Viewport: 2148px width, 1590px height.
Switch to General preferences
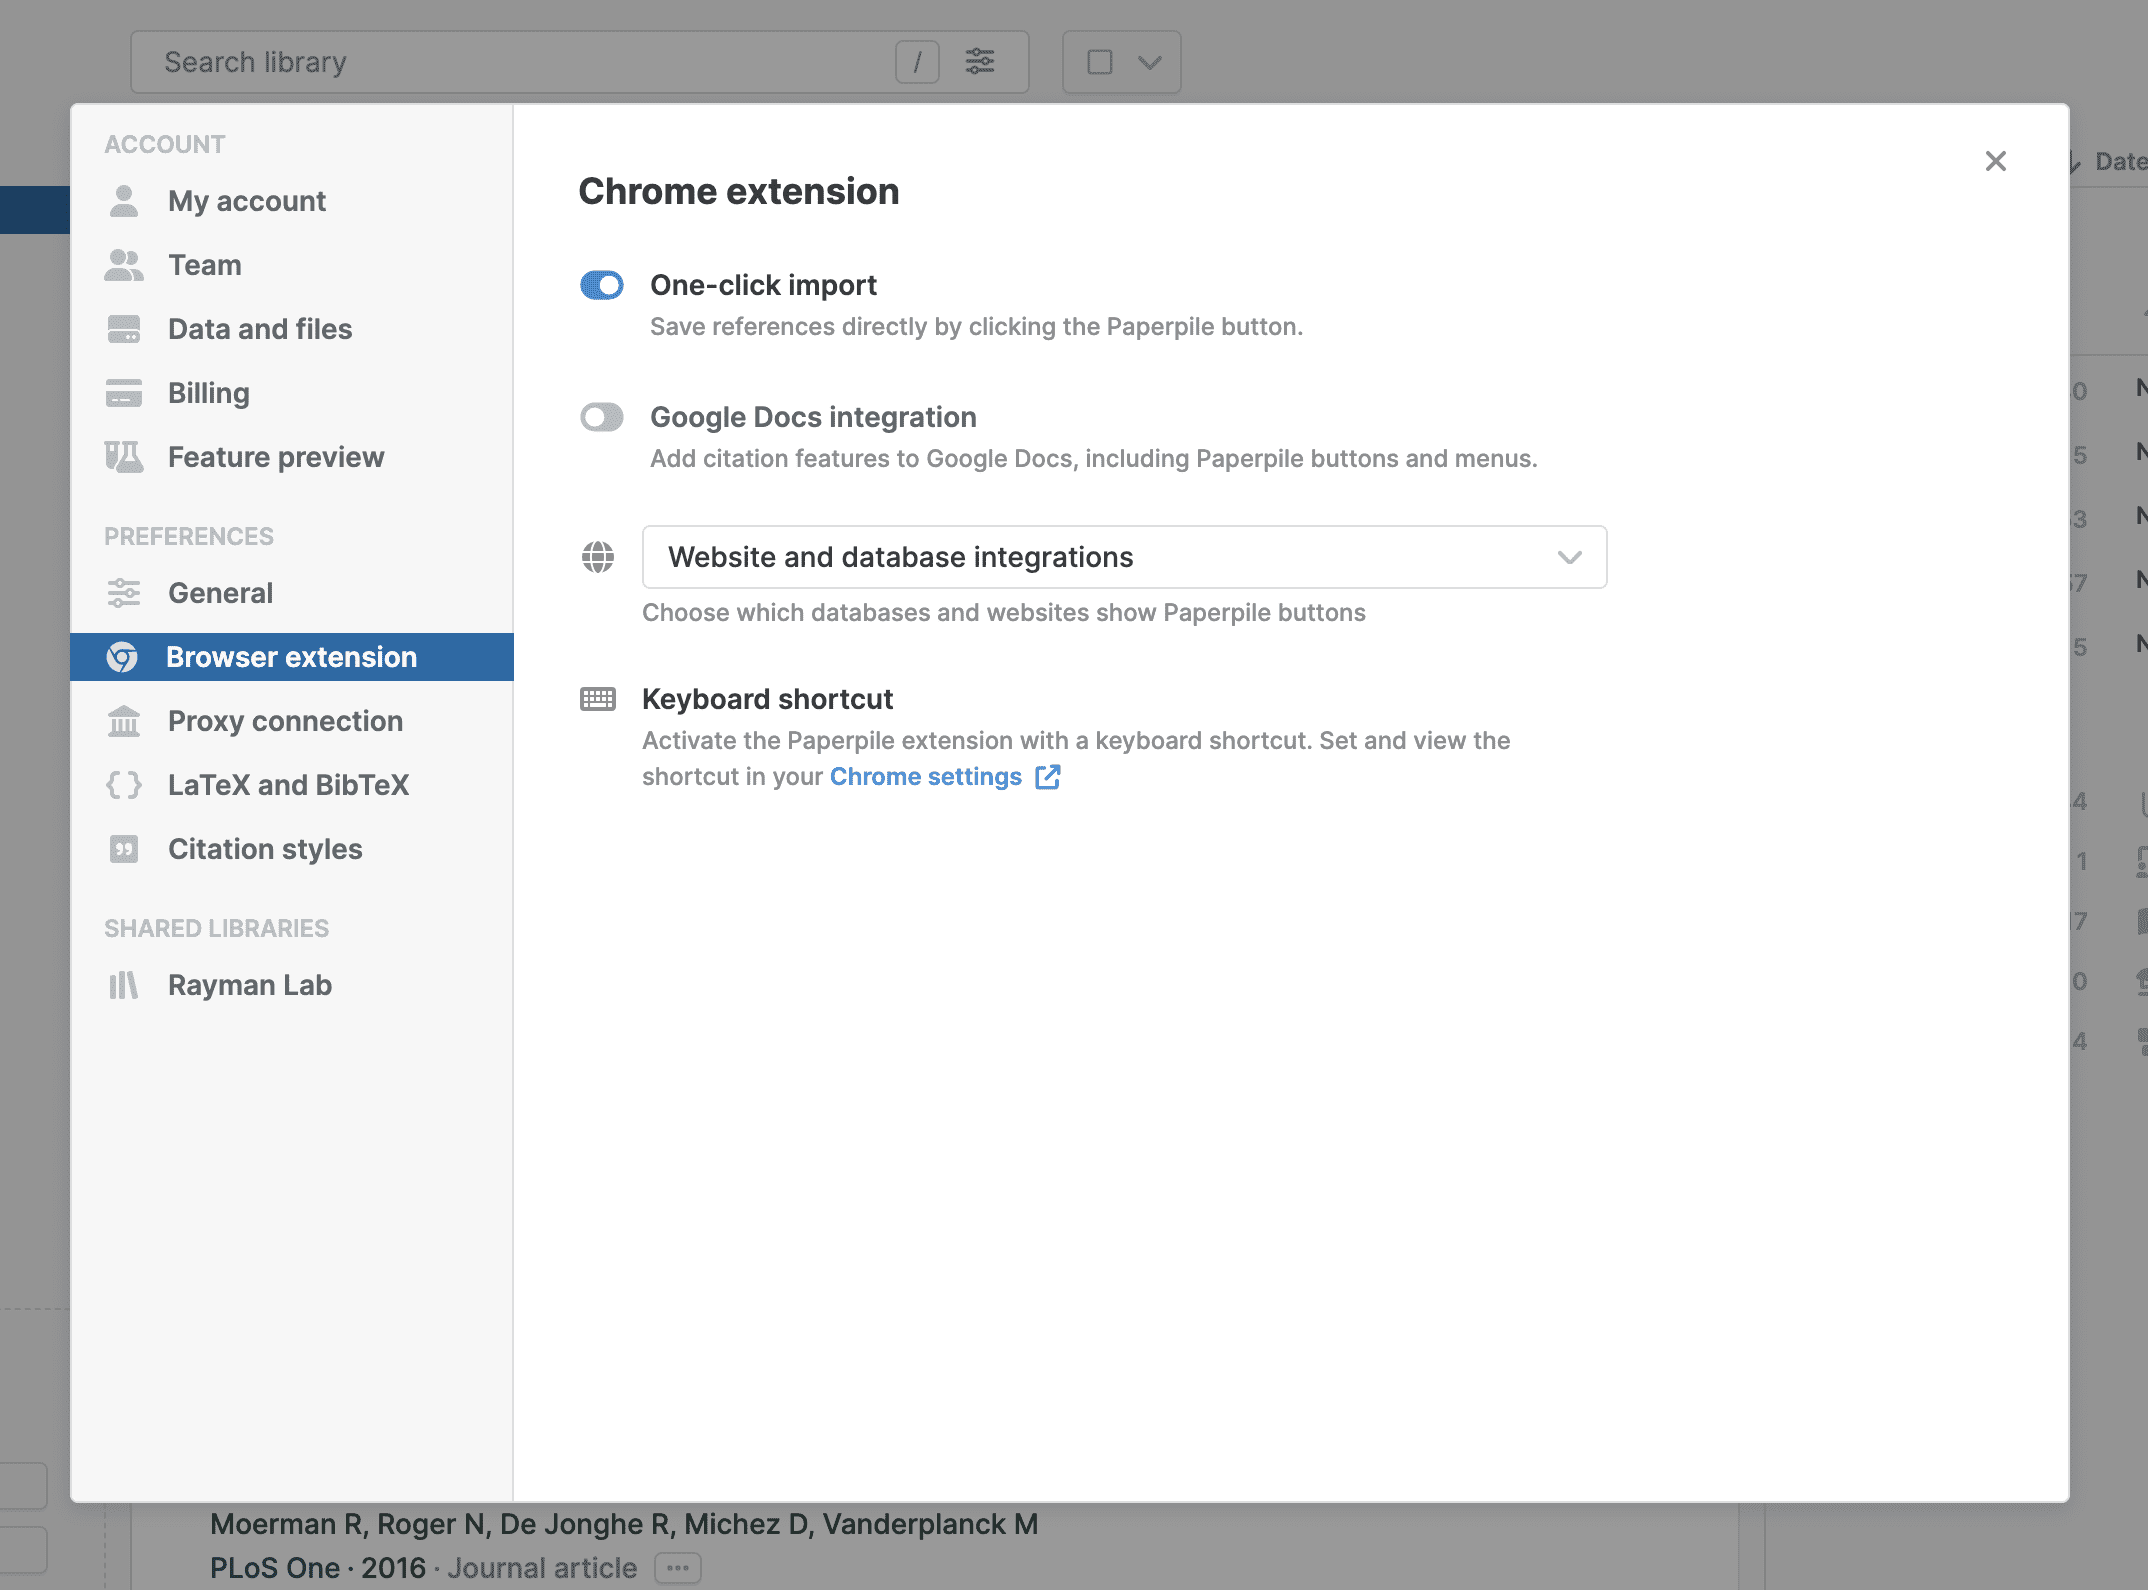coord(220,593)
